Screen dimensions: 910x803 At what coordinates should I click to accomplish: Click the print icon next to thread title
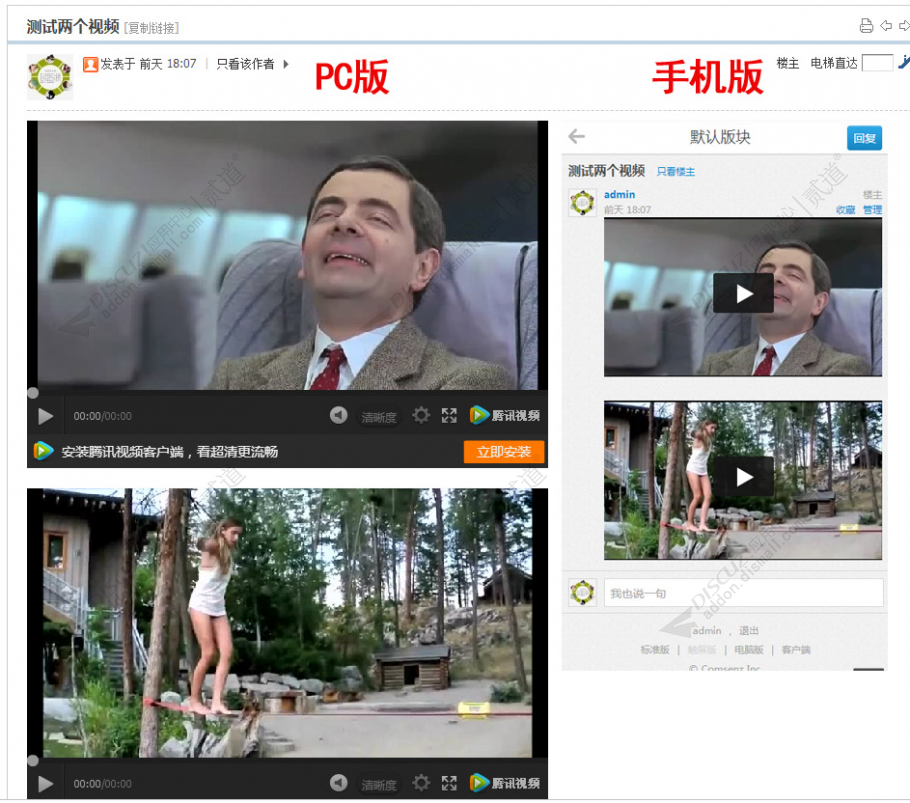tap(866, 26)
